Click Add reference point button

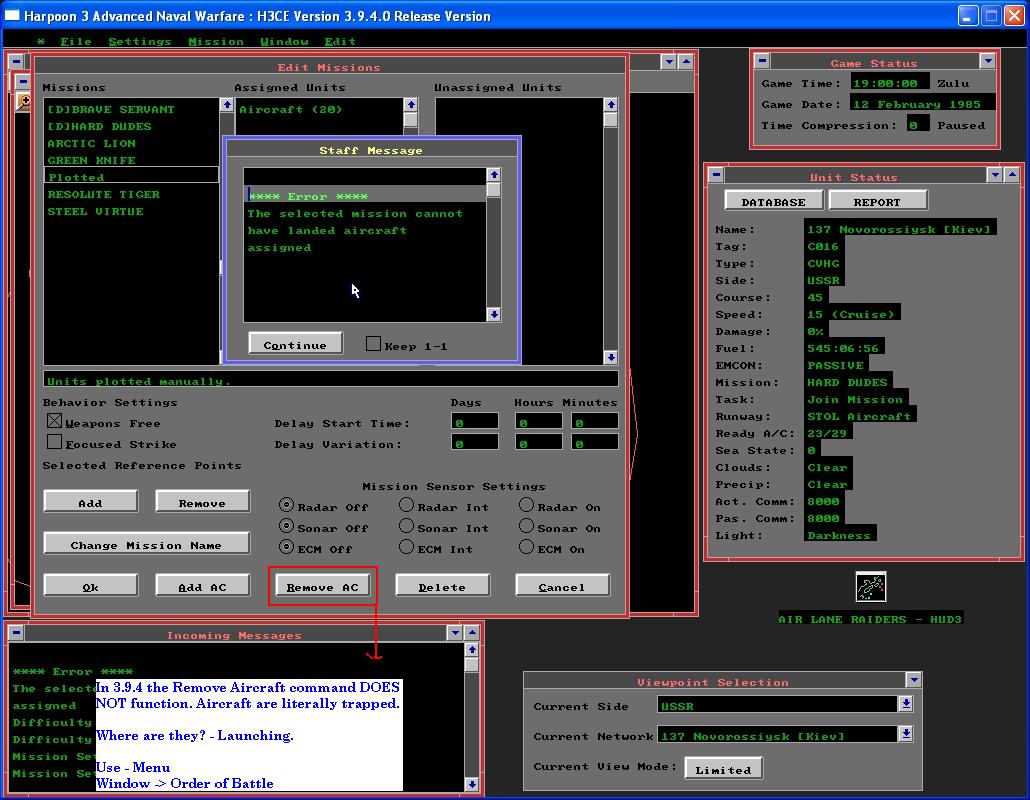(x=91, y=501)
